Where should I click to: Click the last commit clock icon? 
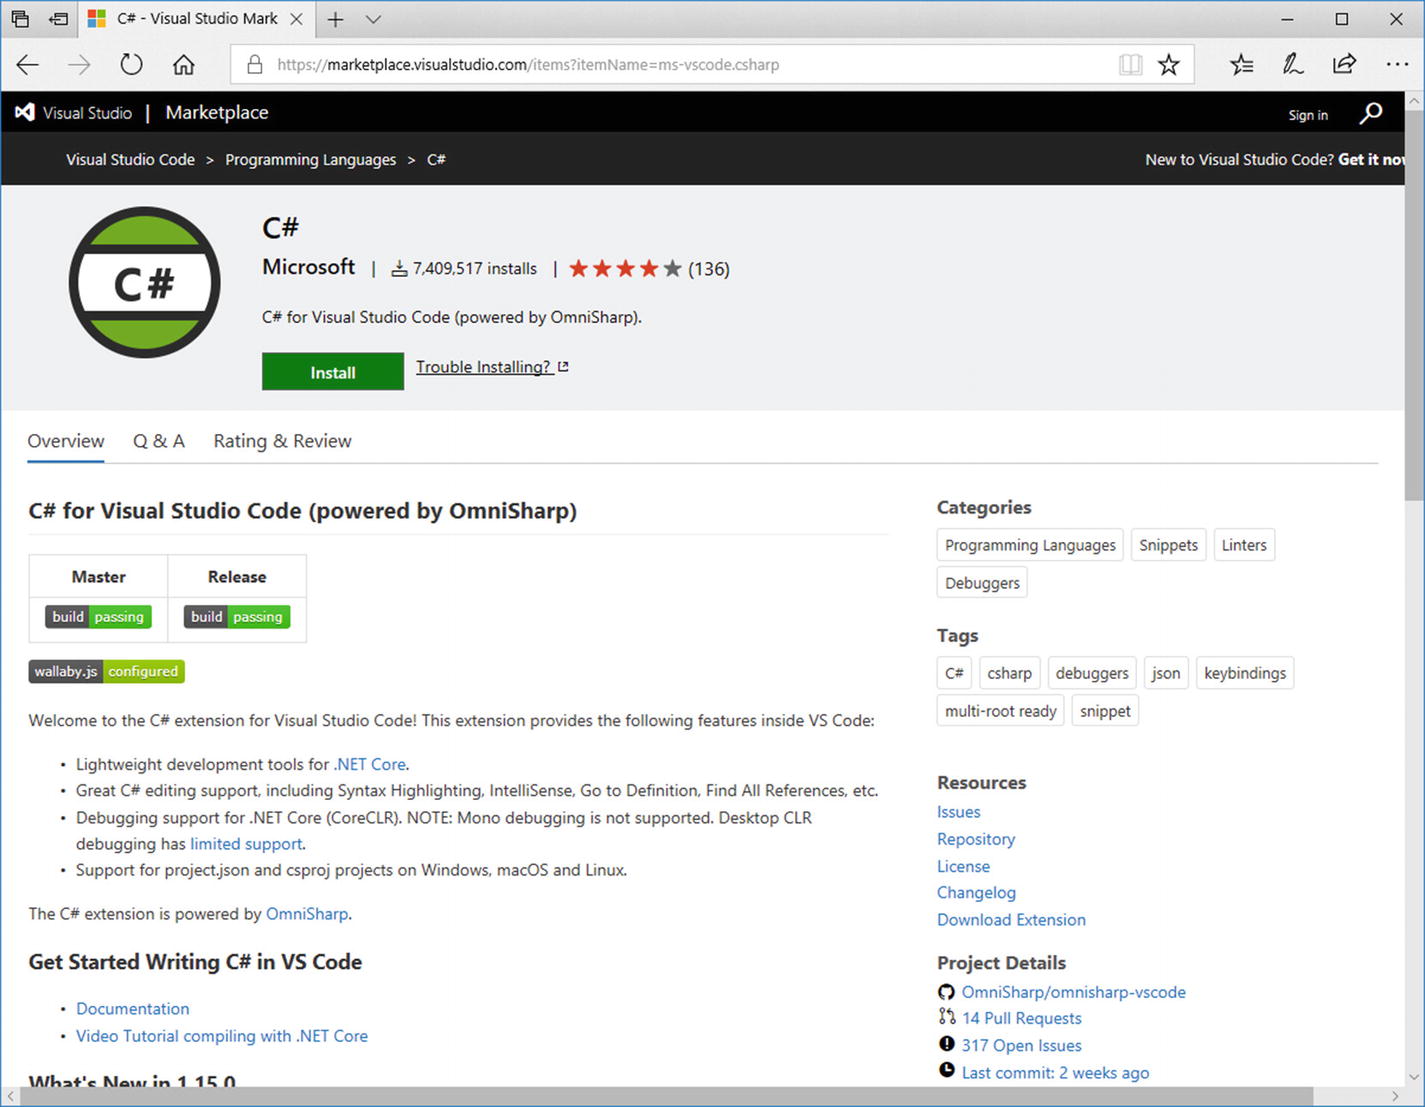click(947, 1071)
